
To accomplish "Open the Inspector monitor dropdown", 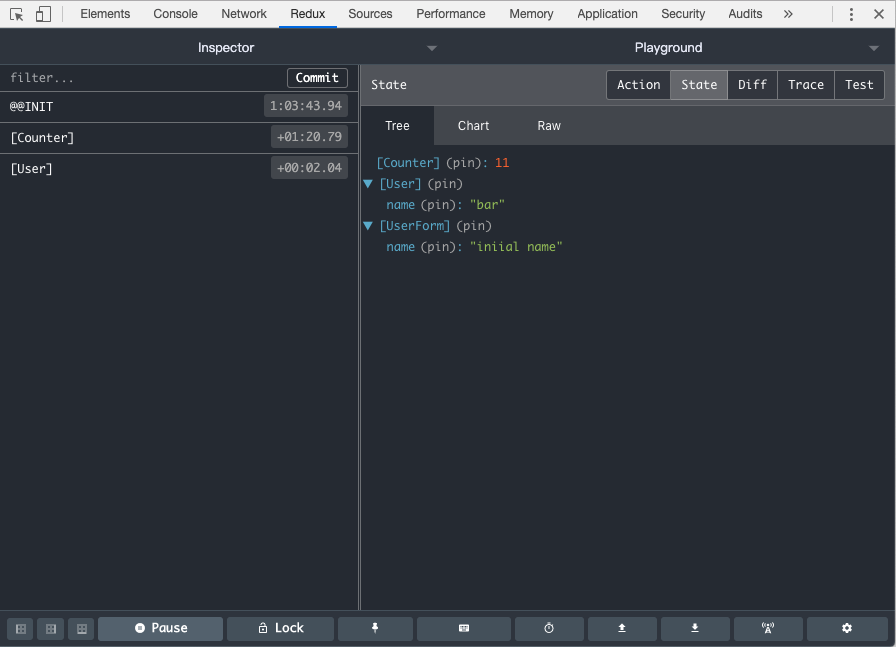I will click(x=432, y=48).
